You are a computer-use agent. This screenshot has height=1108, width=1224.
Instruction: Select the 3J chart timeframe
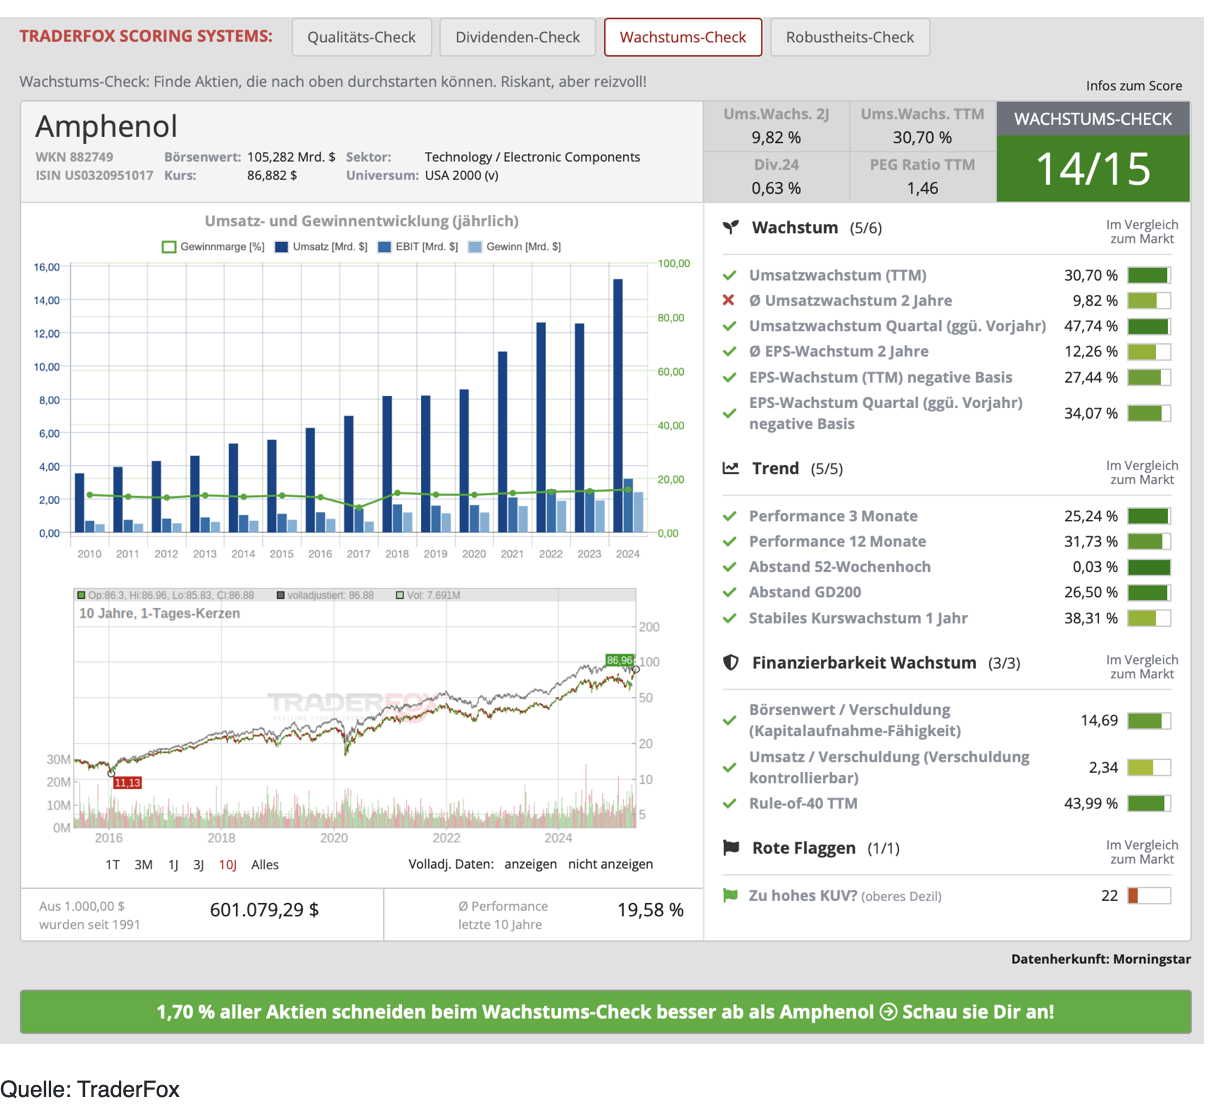[198, 864]
